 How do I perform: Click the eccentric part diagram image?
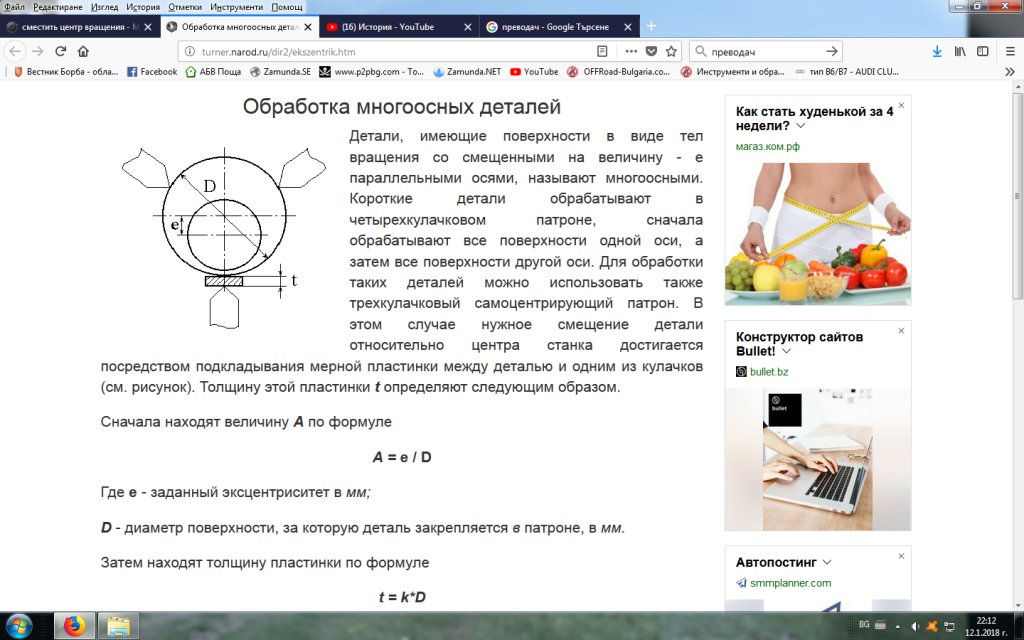(x=223, y=238)
